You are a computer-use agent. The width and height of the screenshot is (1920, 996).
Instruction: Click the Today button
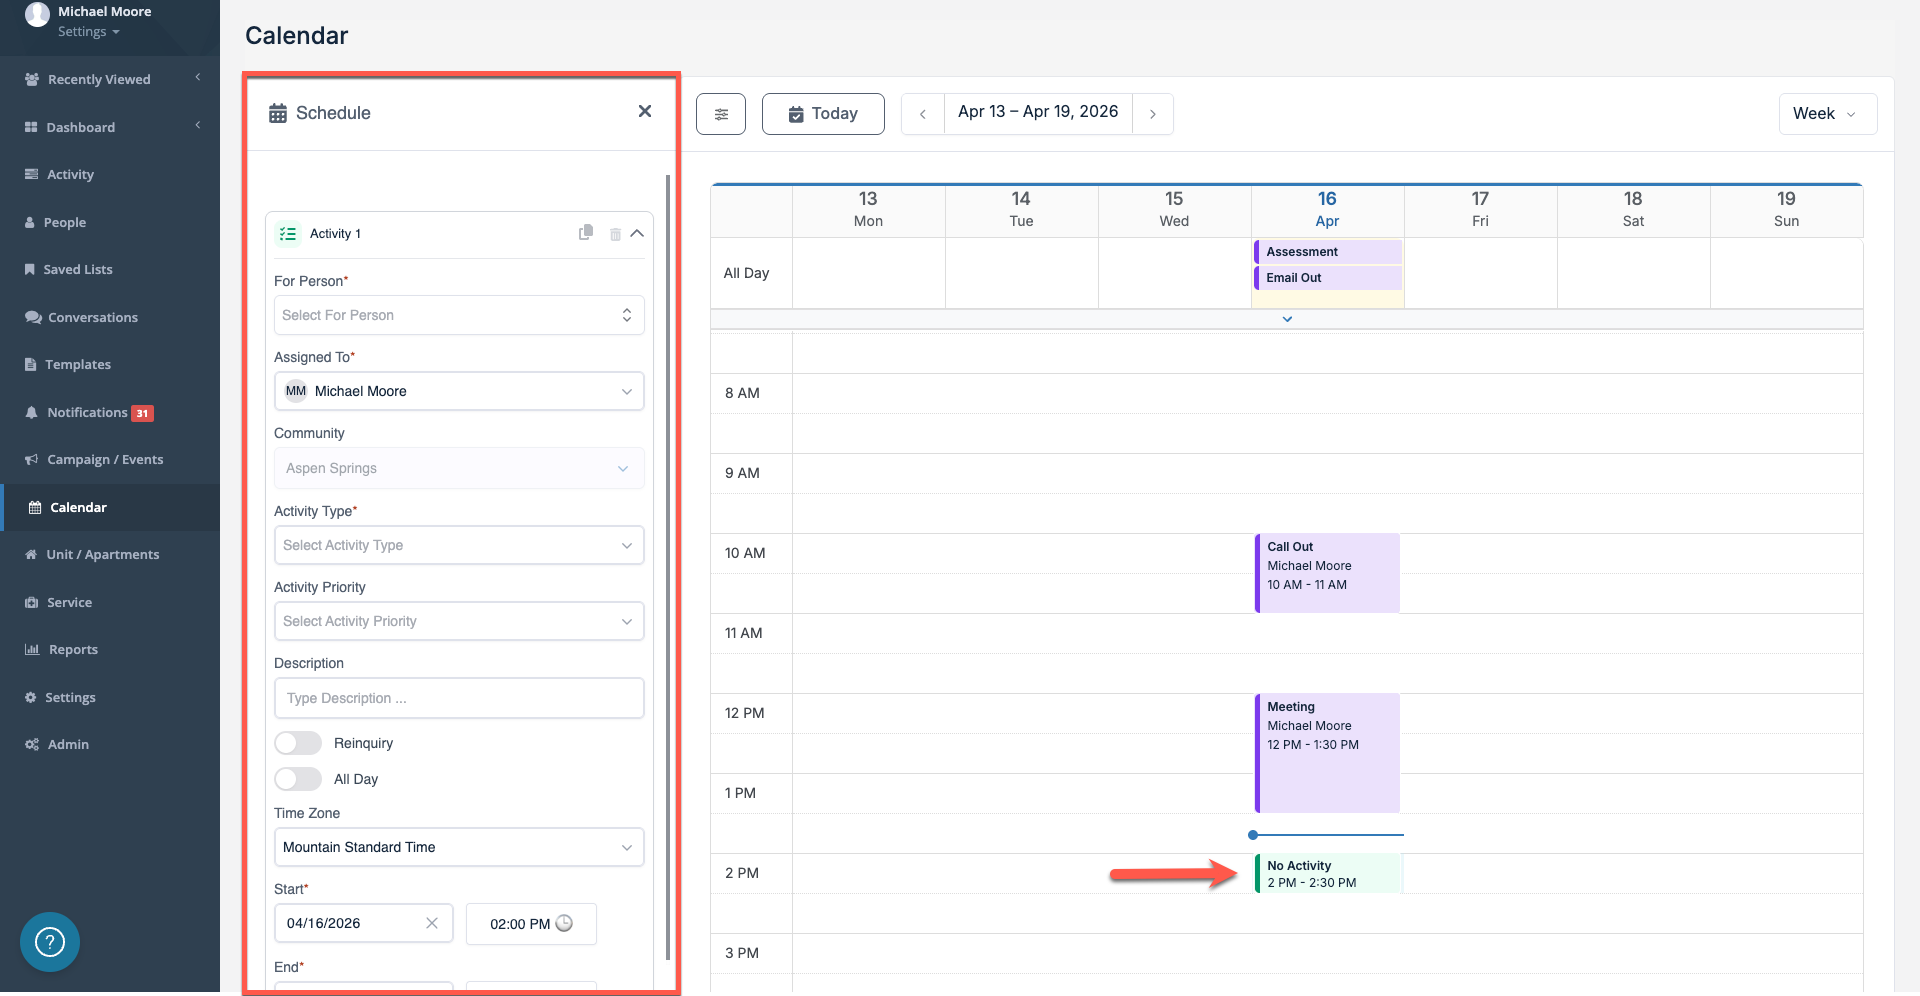pos(823,114)
